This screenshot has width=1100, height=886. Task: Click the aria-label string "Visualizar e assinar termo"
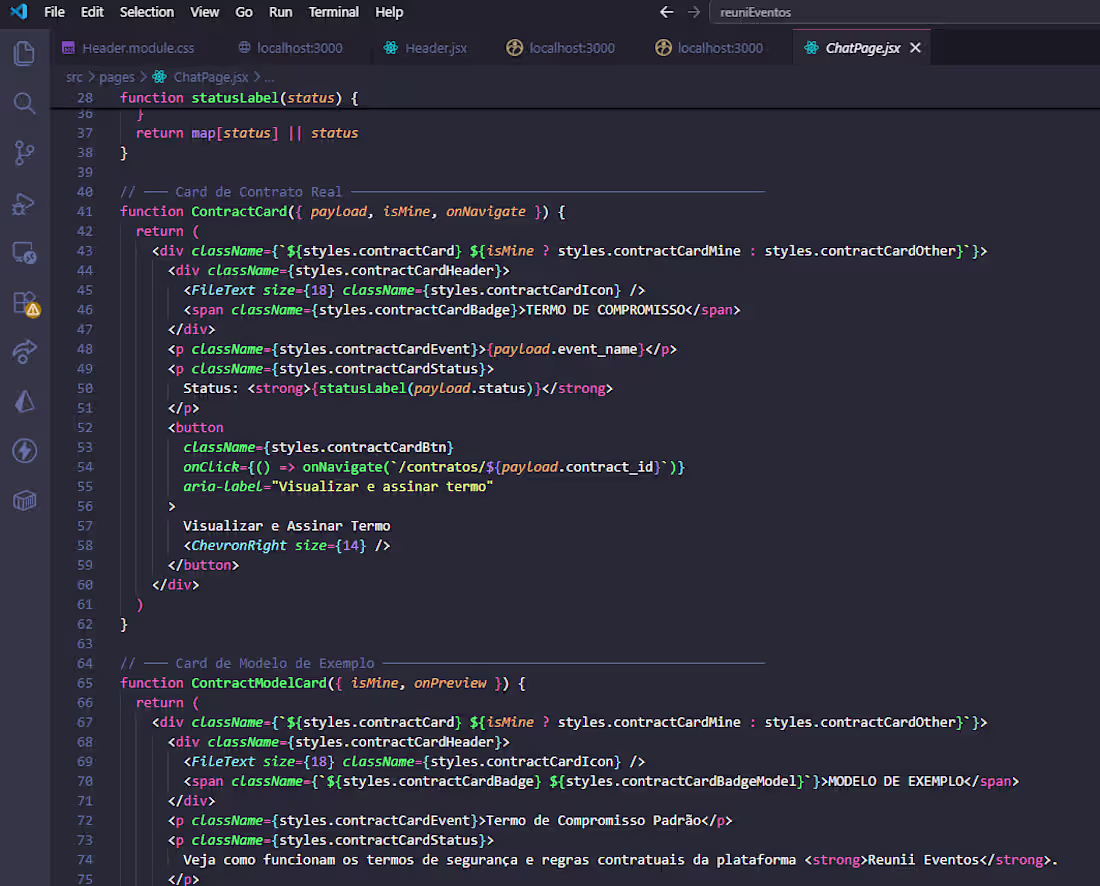(x=382, y=486)
